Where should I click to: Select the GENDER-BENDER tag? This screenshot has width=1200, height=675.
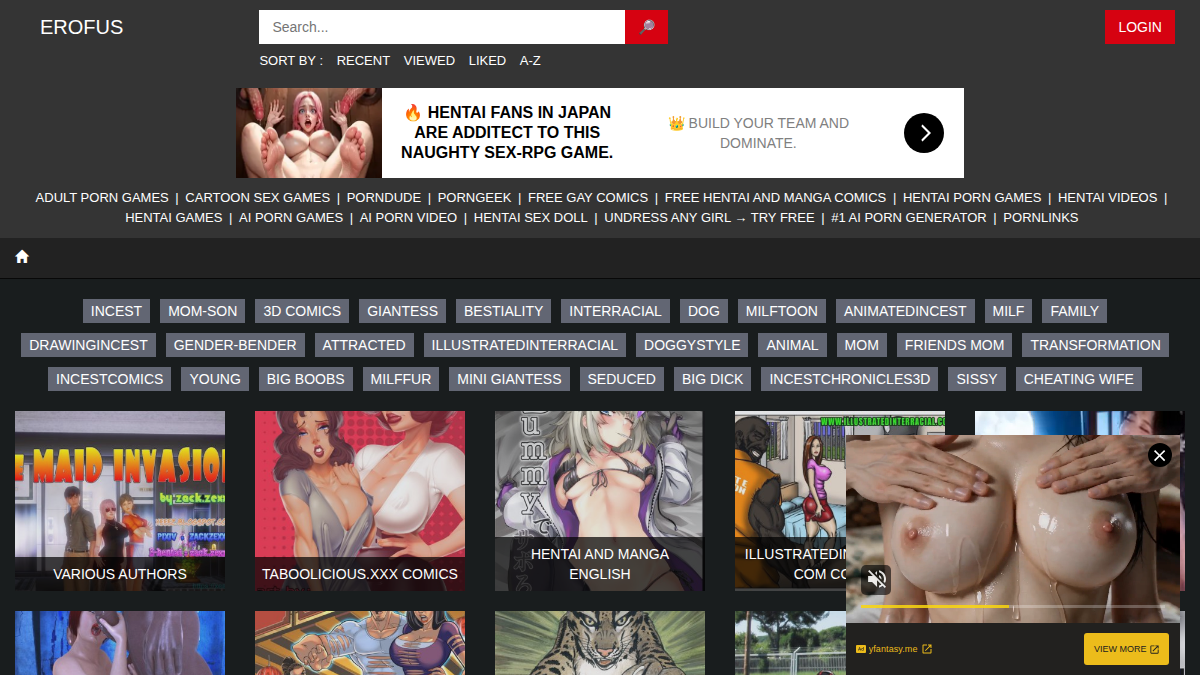[x=235, y=345]
